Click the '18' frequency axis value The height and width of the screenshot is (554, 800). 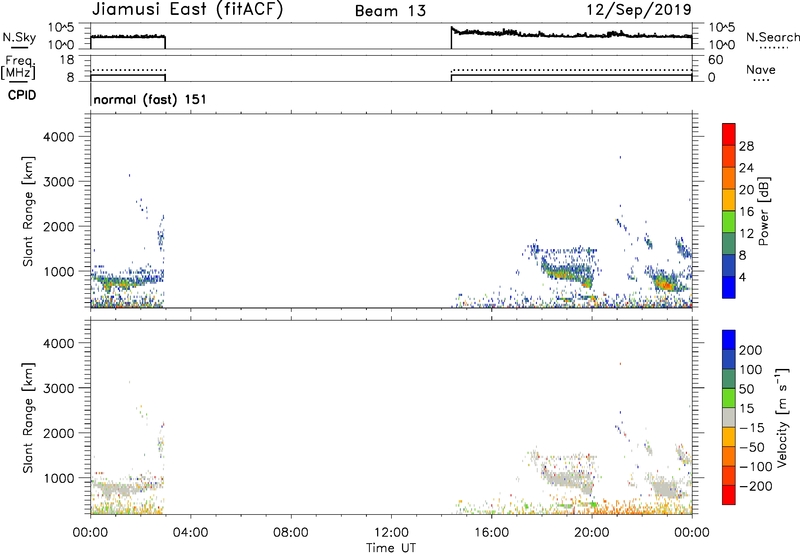point(67,60)
